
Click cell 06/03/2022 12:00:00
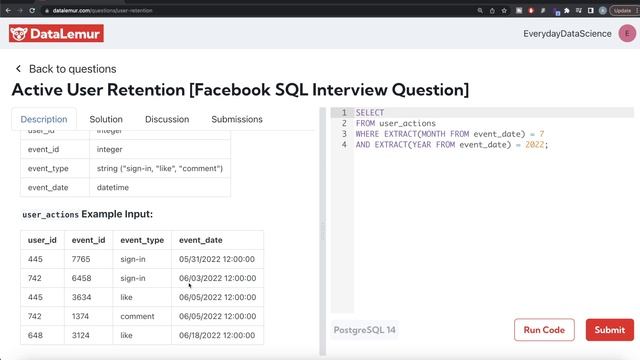[x=218, y=278]
